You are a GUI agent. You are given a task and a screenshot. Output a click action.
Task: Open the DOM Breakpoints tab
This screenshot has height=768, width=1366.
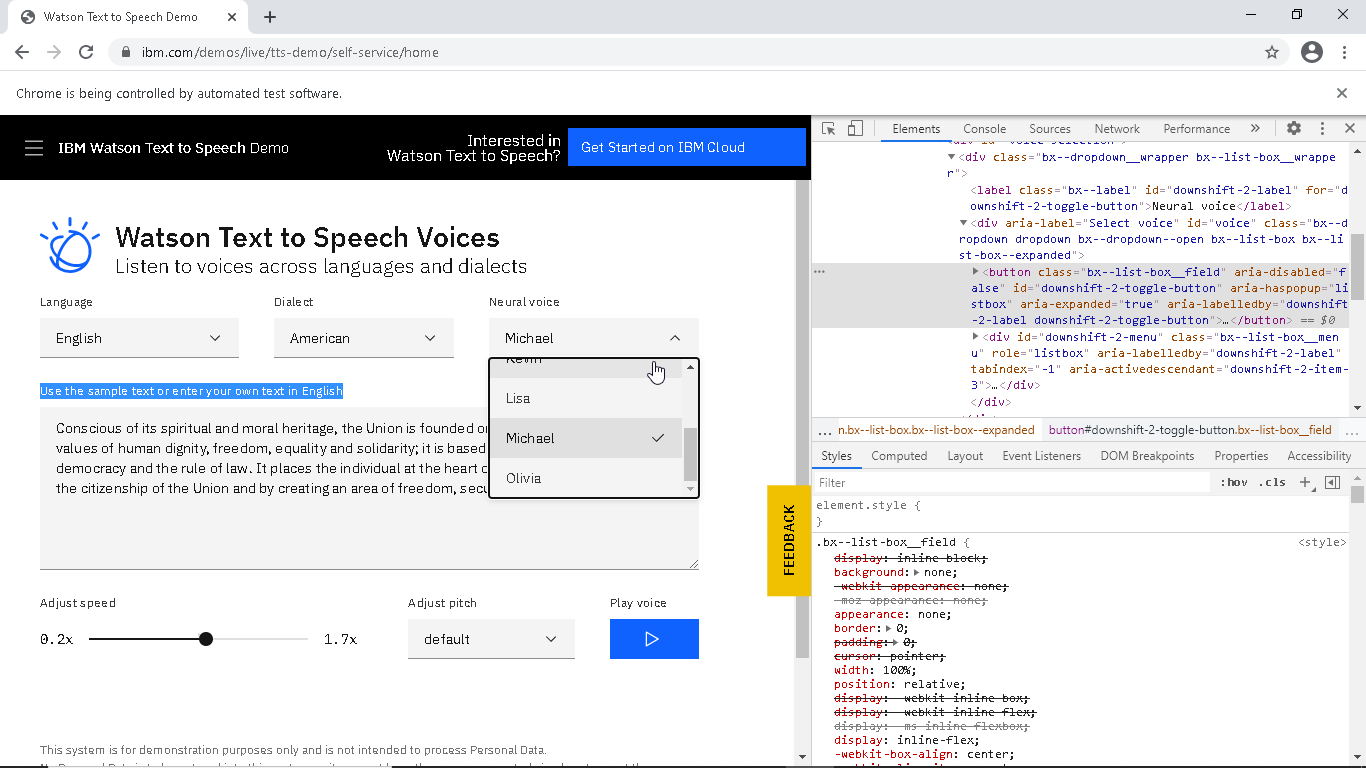click(x=1147, y=456)
